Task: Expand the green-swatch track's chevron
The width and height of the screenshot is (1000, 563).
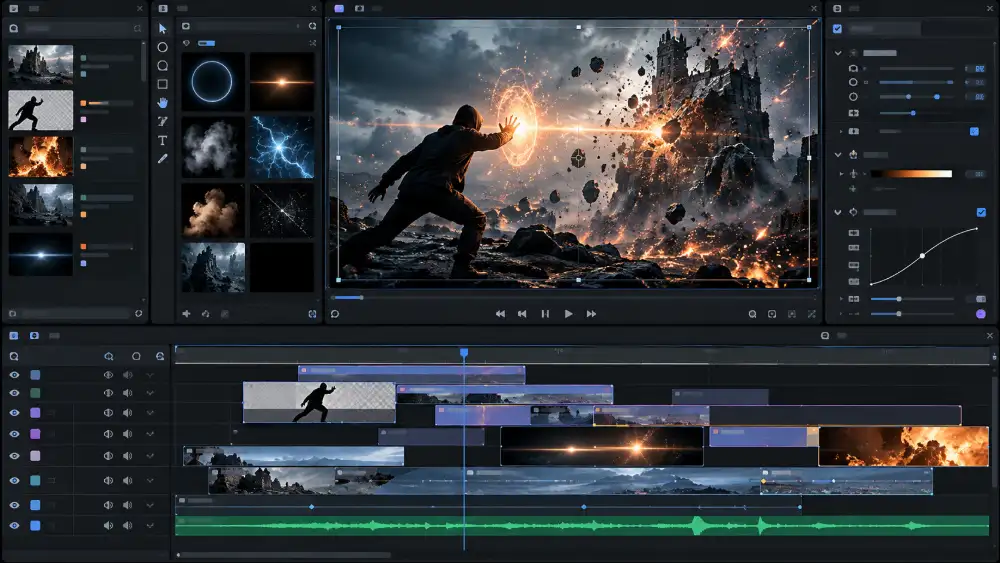Action: click(151, 393)
